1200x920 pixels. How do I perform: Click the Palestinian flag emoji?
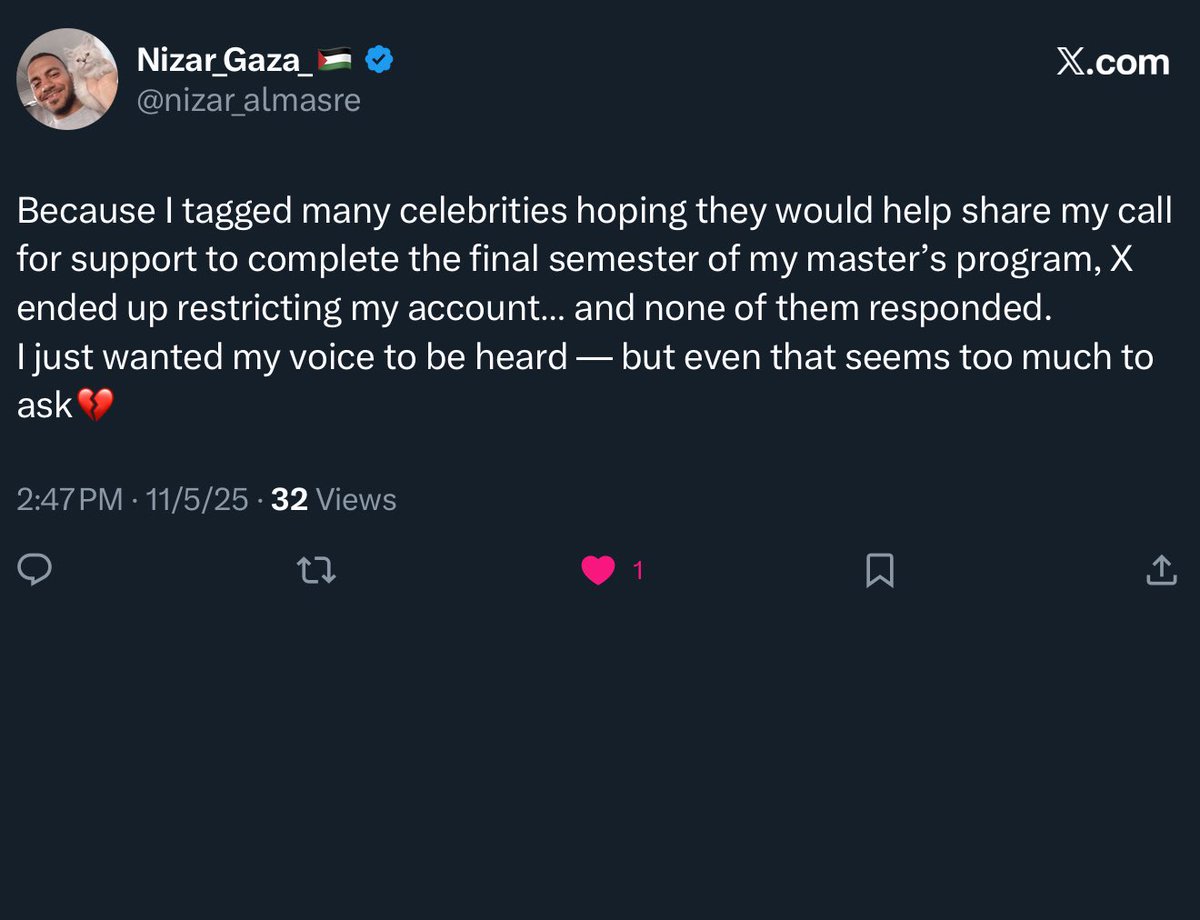point(334,62)
